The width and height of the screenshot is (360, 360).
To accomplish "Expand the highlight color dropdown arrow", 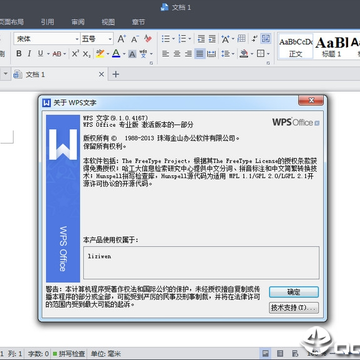I will click(x=108, y=54).
